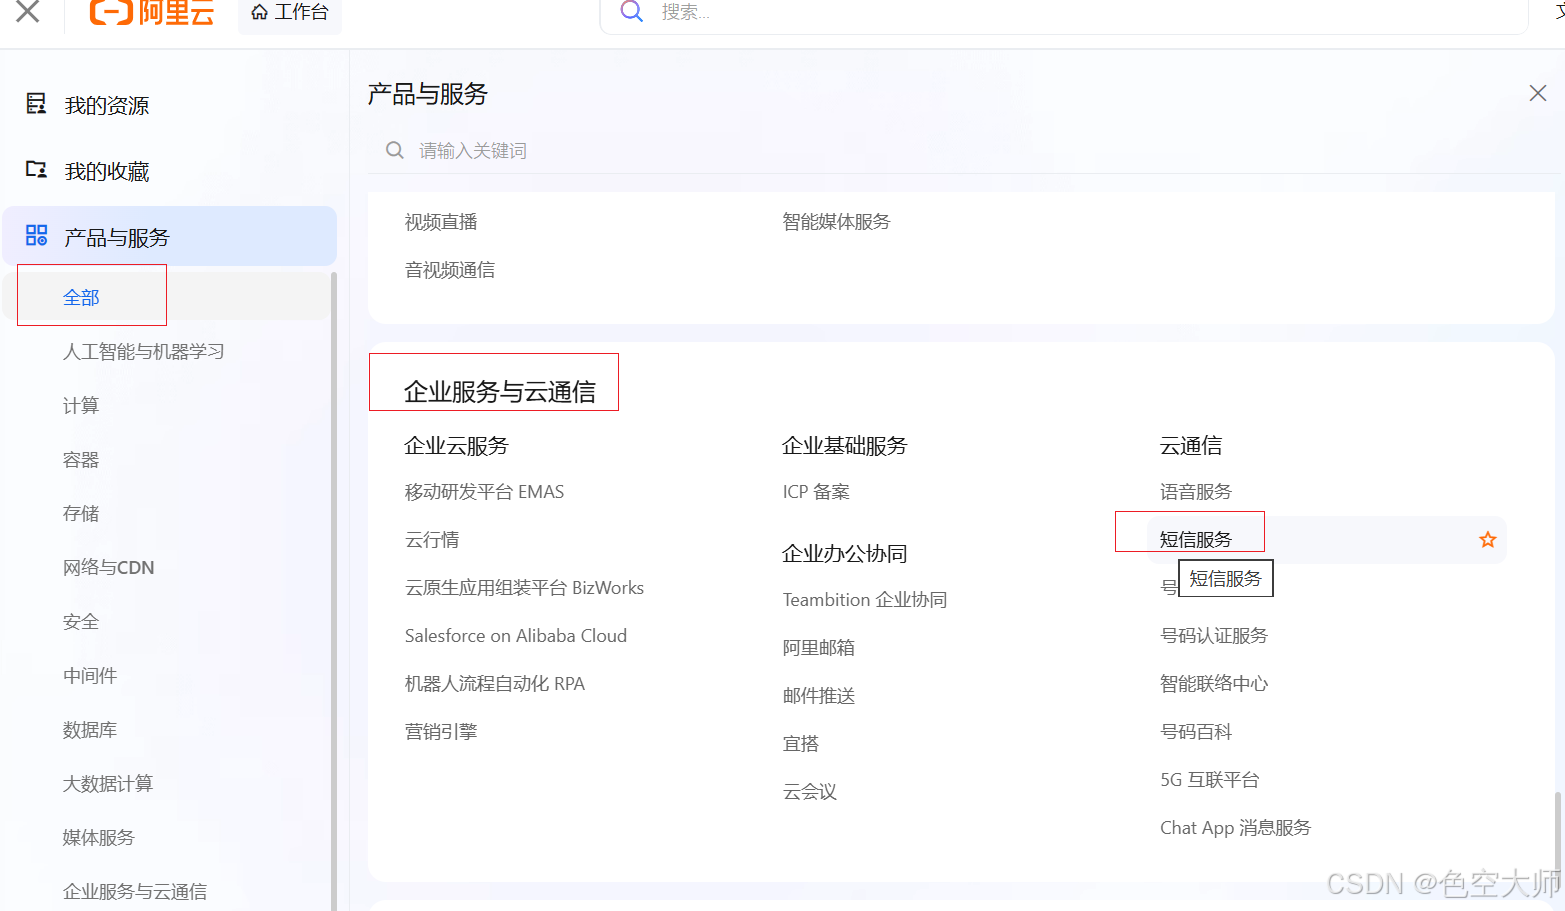Click the 我的收藏 folder icon
This screenshot has height=911, width=1565.
tap(36, 169)
